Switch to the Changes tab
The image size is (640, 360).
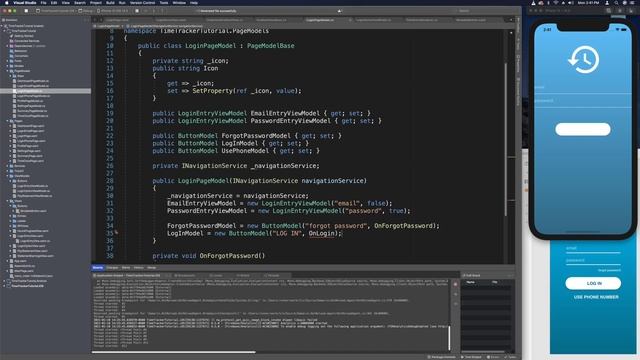coord(112,268)
